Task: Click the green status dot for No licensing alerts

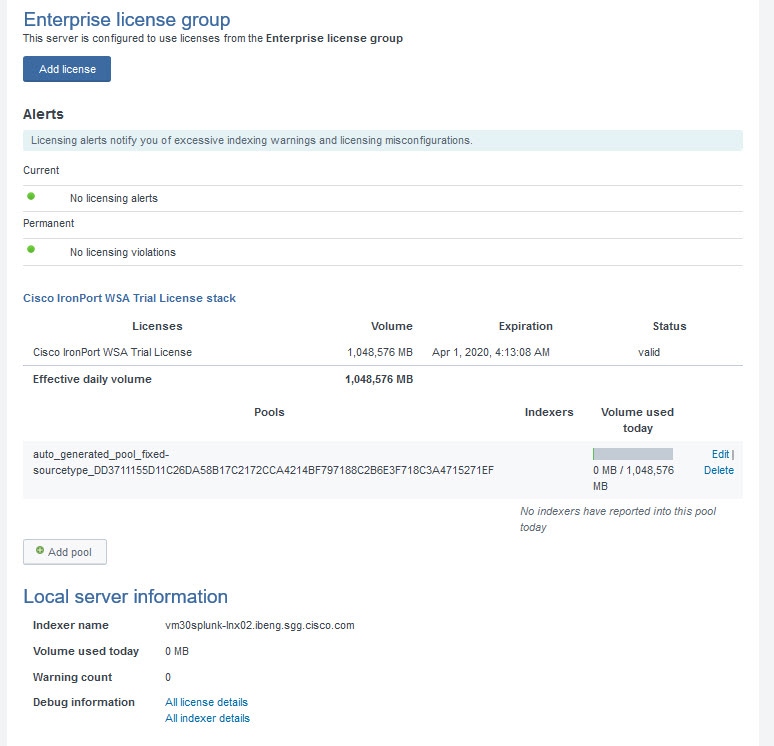Action: (x=31, y=196)
